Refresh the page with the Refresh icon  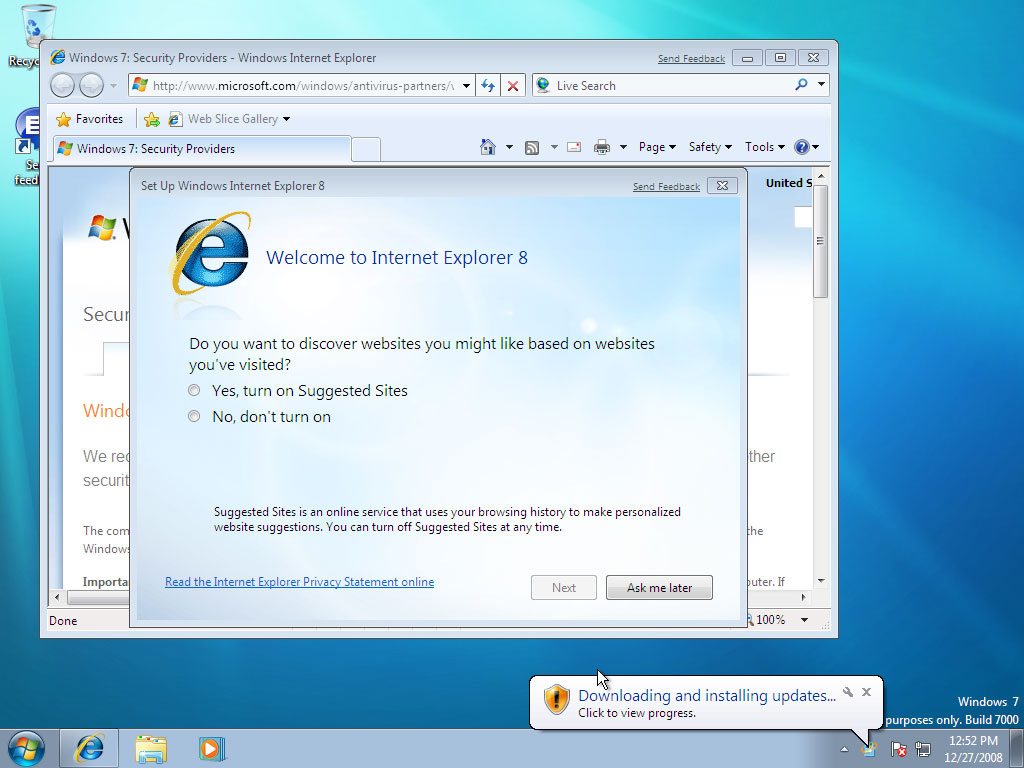point(488,86)
